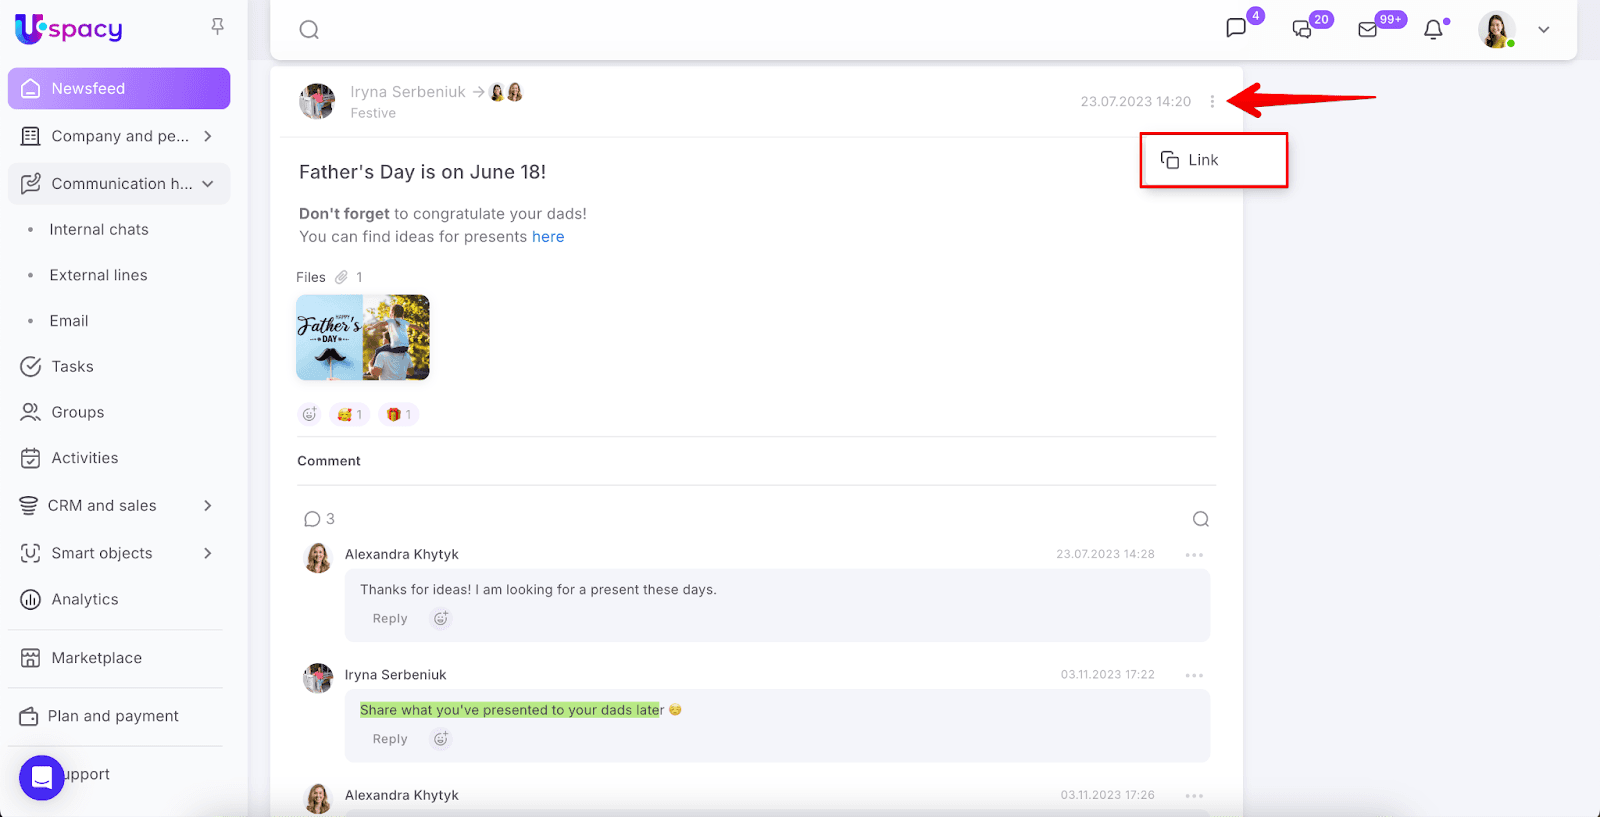Reply to the 'Share what you've presented' comment
The image size is (1600, 817).
point(390,739)
